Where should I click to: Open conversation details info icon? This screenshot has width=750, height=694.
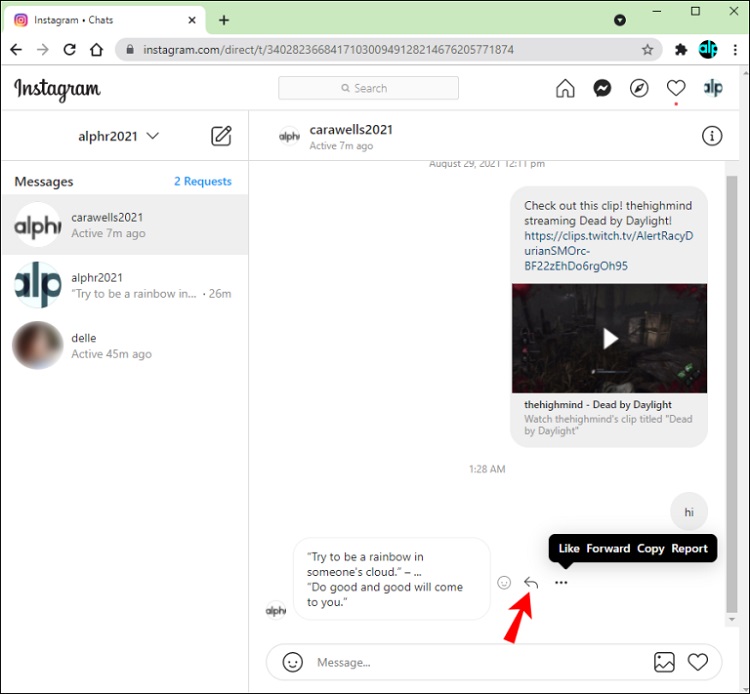(x=712, y=136)
